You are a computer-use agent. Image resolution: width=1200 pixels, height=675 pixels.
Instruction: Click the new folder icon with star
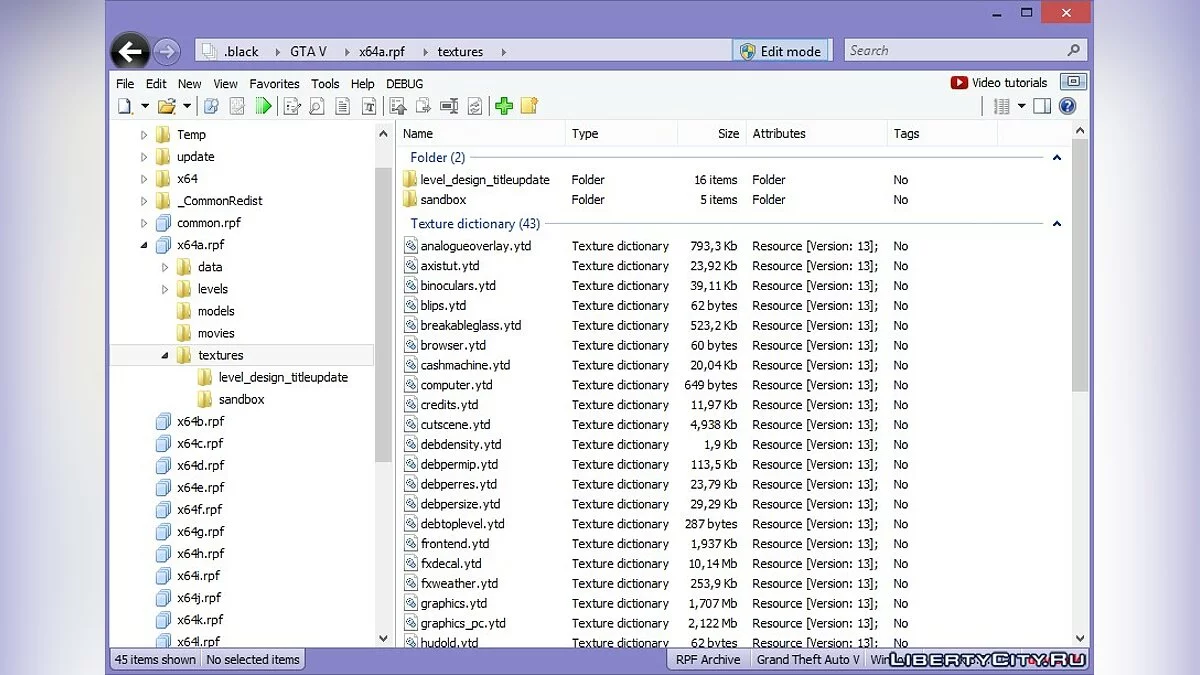529,106
